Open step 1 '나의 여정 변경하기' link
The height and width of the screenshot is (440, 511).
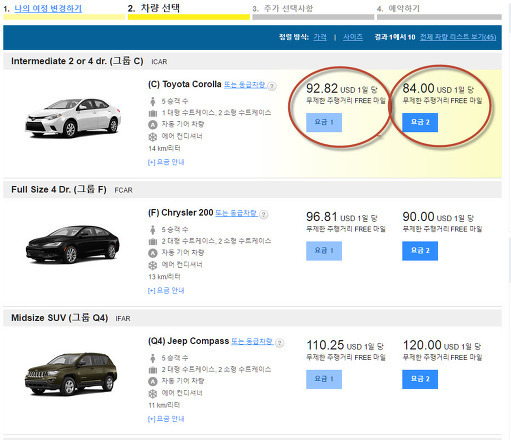[x=48, y=9]
